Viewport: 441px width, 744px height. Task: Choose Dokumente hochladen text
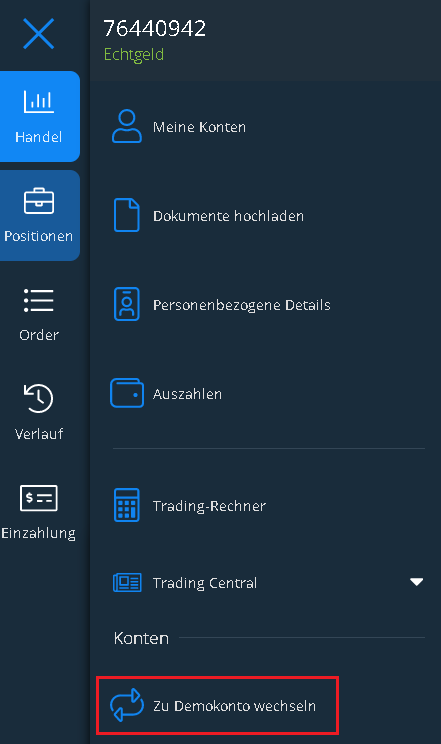point(228,216)
